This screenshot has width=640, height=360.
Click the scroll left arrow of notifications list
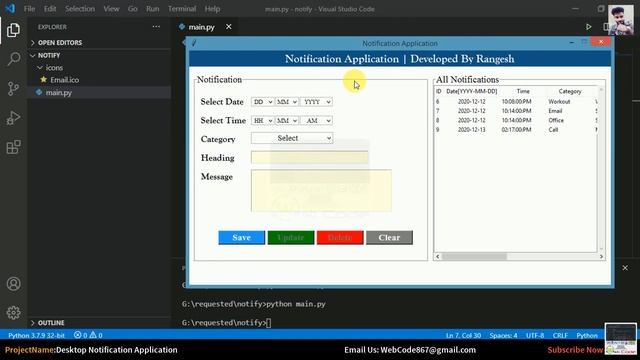[438, 256]
